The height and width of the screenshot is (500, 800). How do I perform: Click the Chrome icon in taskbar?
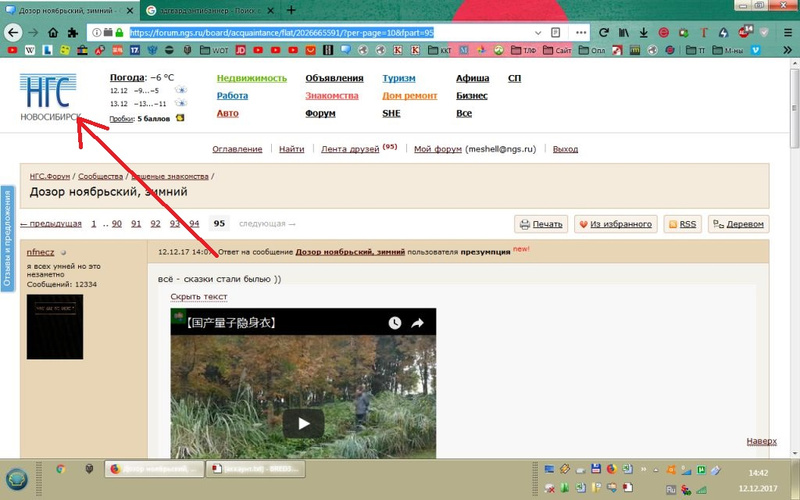click(x=60, y=469)
